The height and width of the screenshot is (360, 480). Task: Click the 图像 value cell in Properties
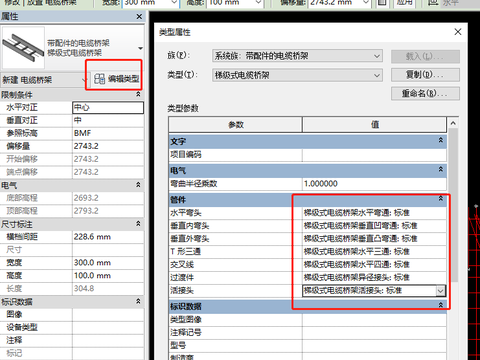point(108,314)
